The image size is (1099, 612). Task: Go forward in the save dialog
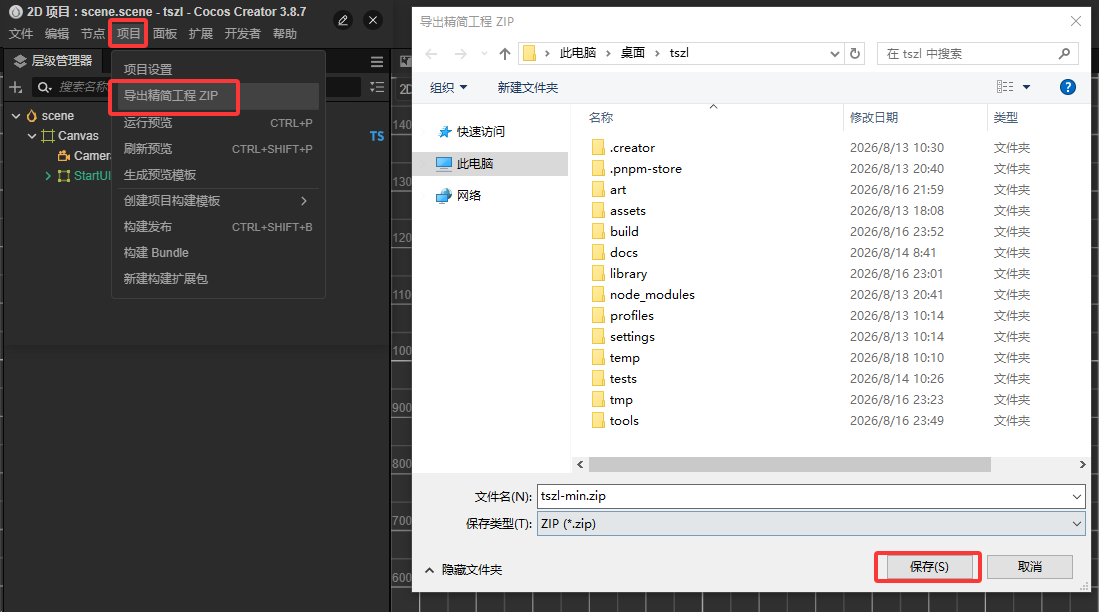[x=460, y=53]
